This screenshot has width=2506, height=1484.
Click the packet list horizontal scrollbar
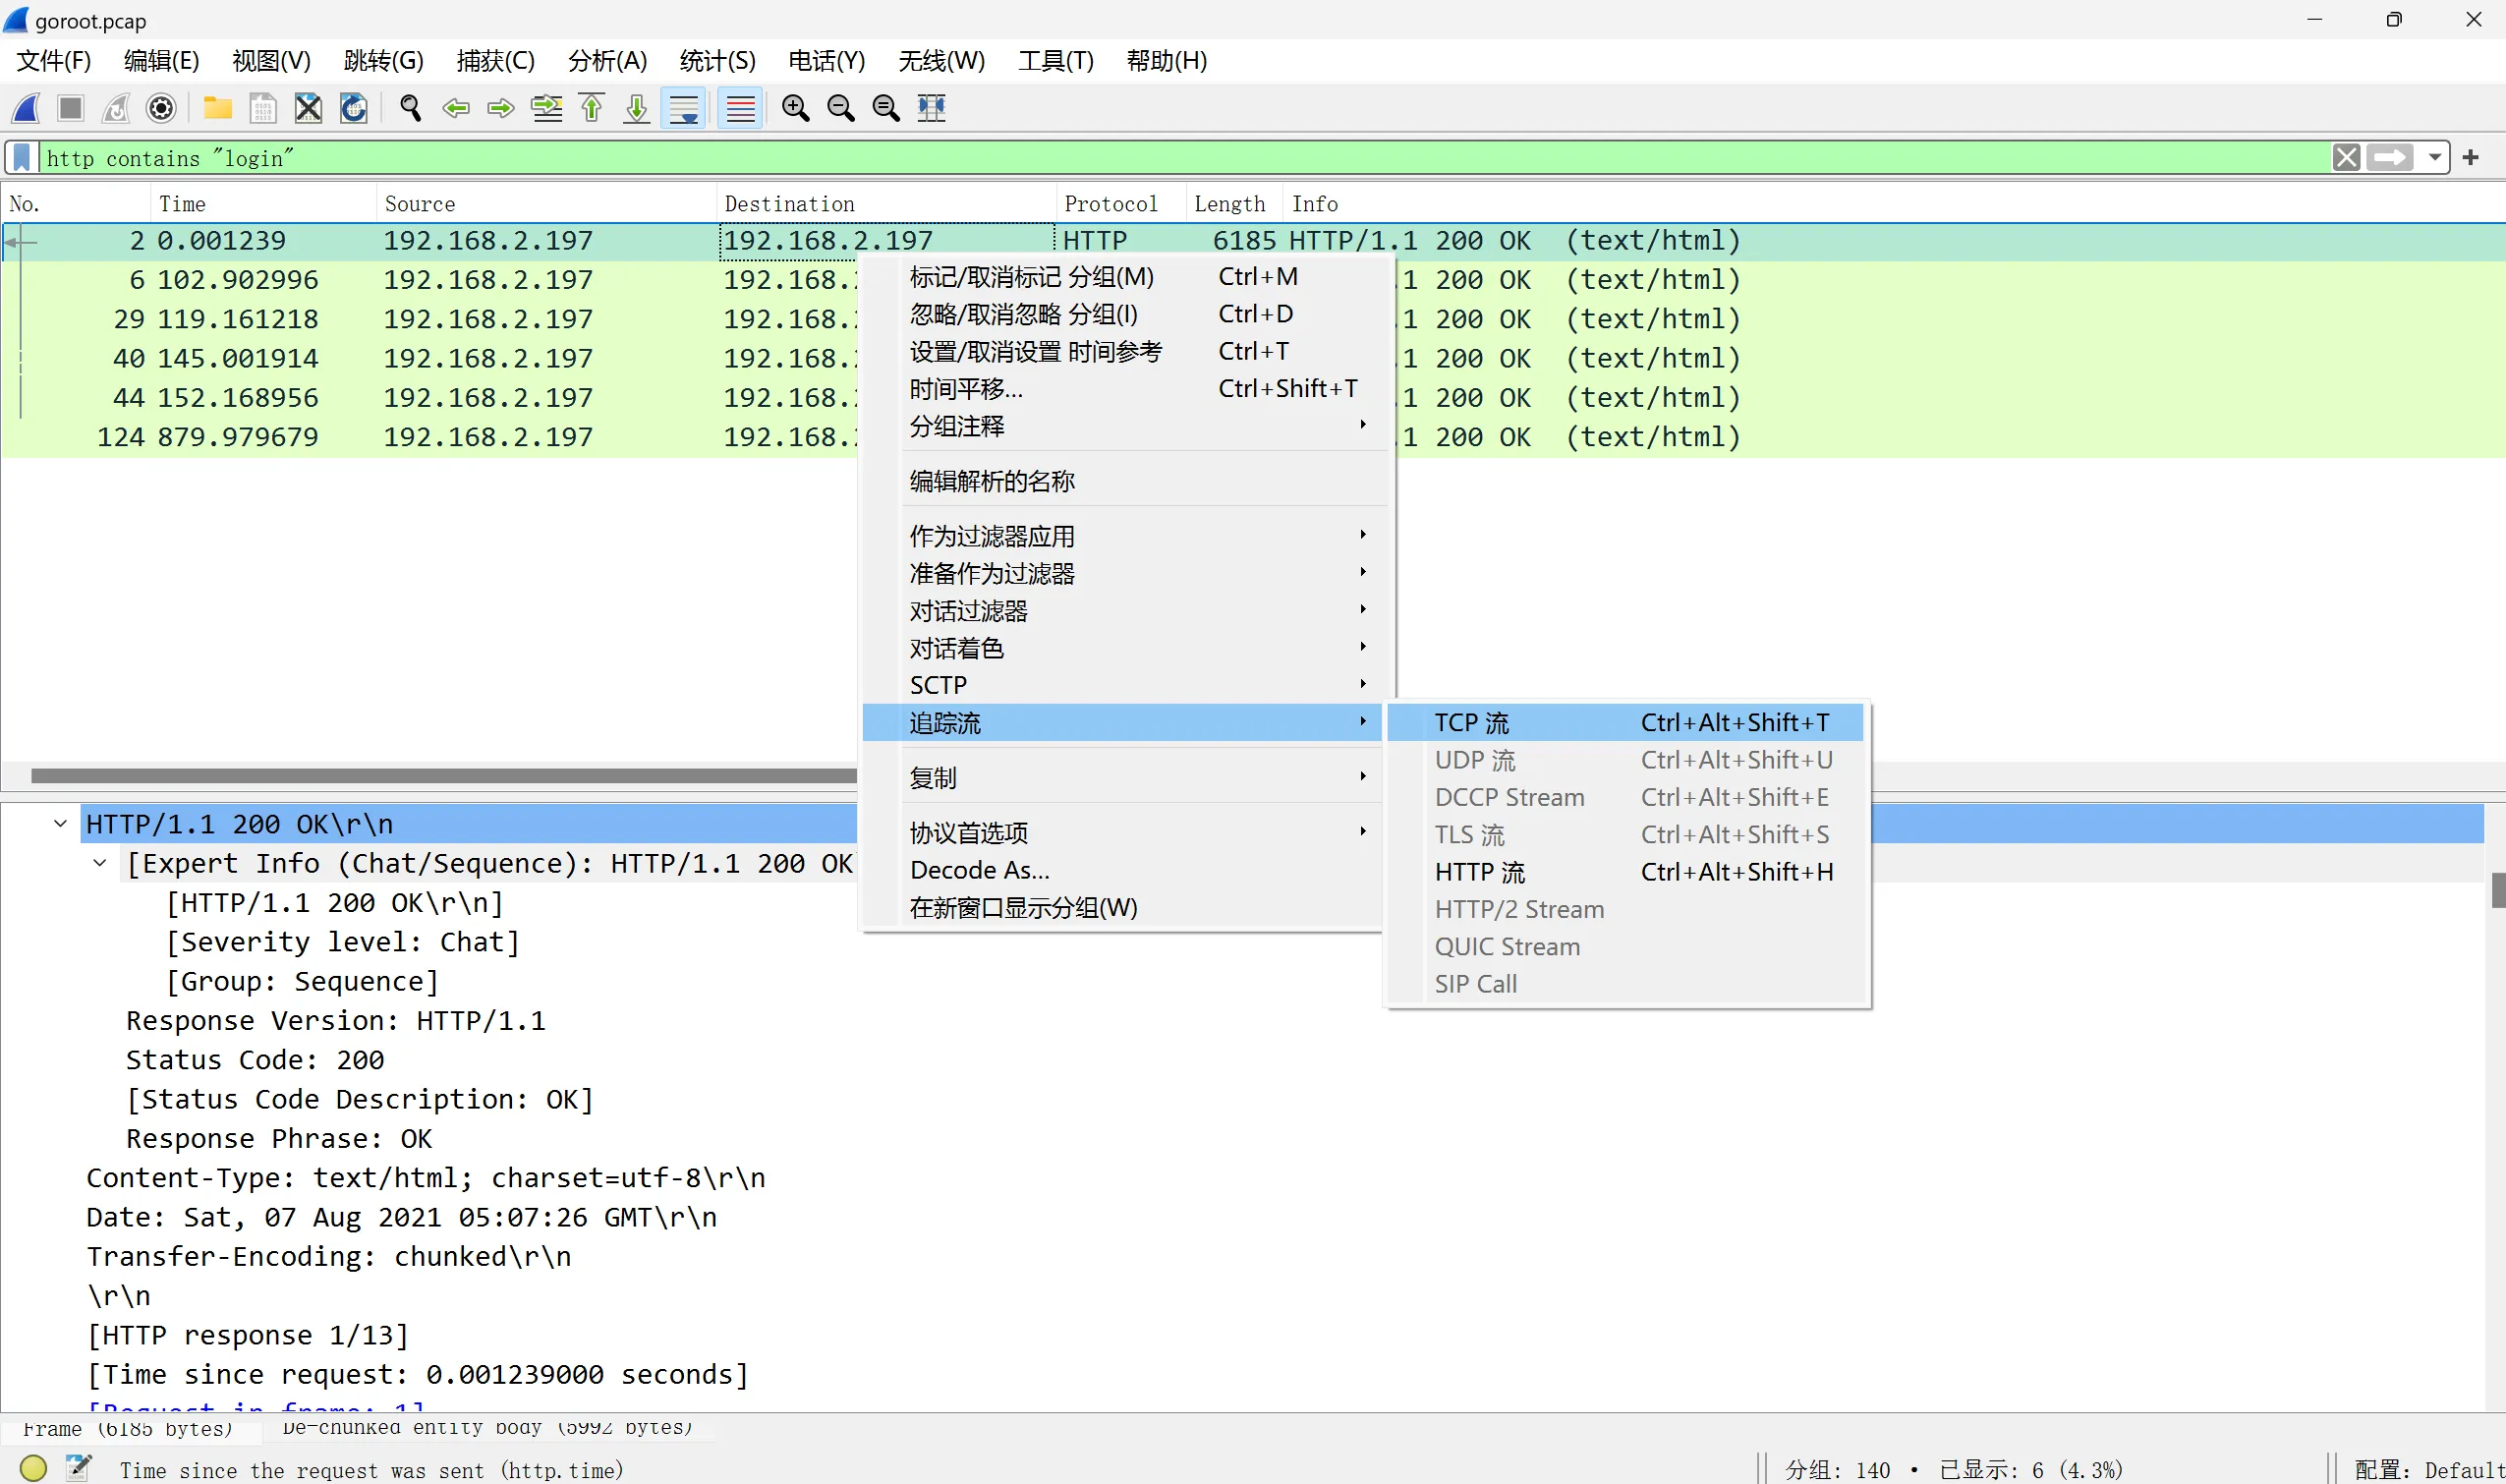(x=440, y=775)
